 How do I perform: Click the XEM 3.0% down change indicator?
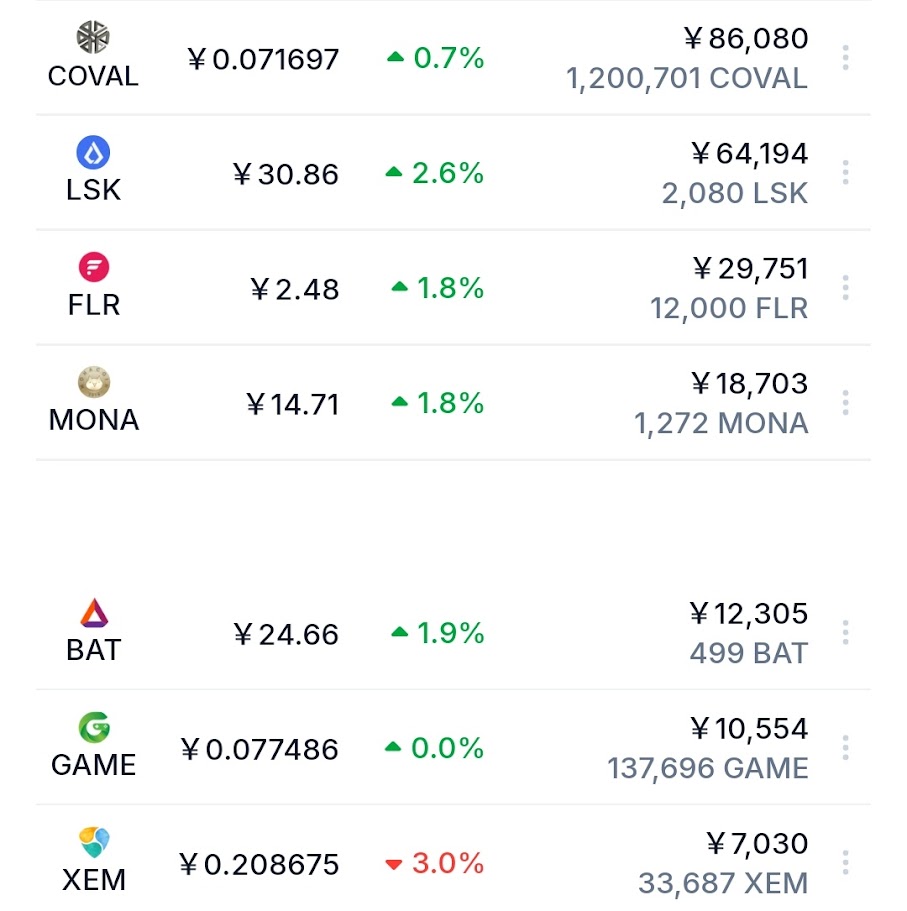[435, 863]
